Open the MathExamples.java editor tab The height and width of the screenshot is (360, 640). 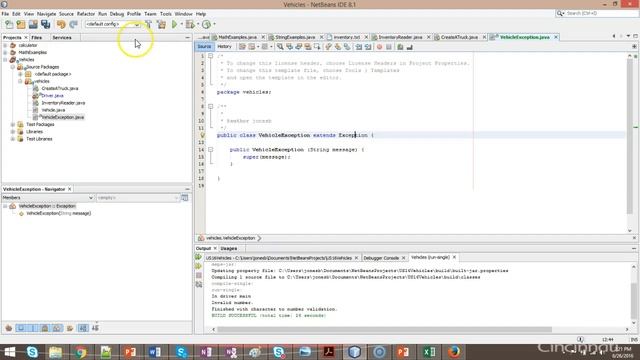[237, 37]
